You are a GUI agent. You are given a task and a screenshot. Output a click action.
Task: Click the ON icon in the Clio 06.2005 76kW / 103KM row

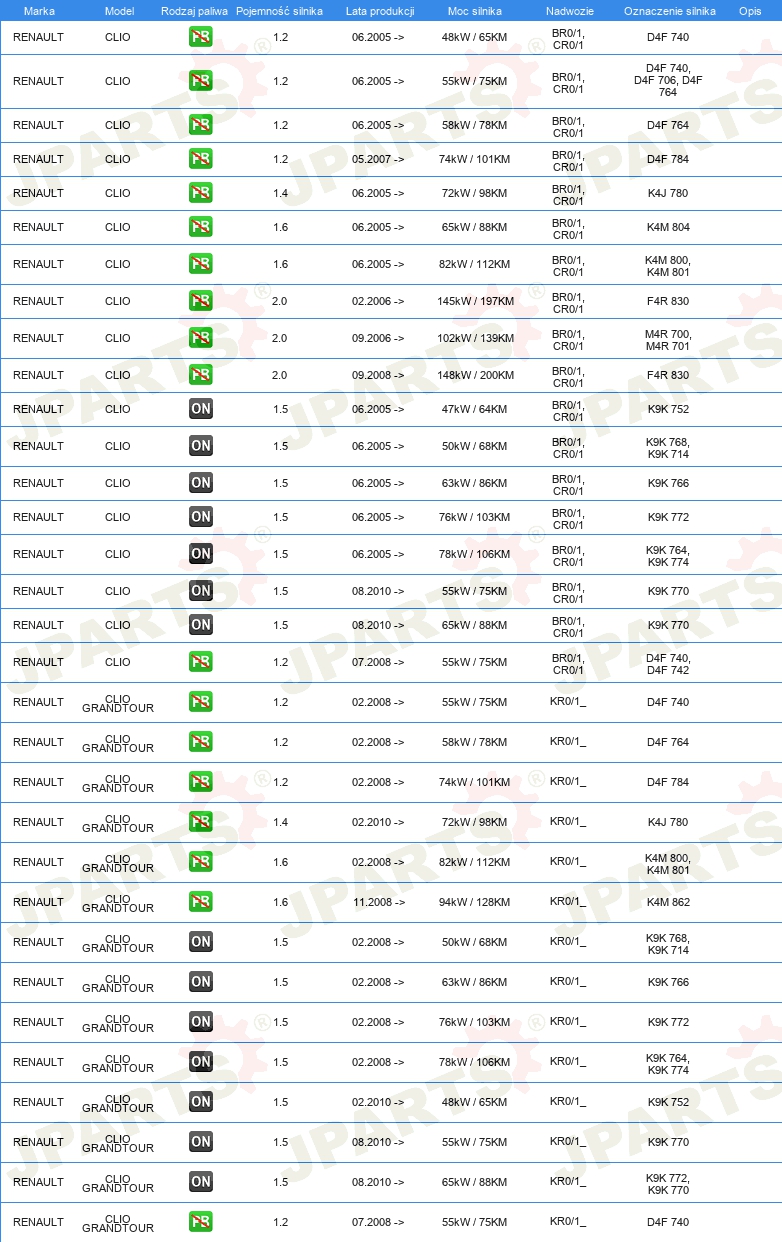(201, 517)
